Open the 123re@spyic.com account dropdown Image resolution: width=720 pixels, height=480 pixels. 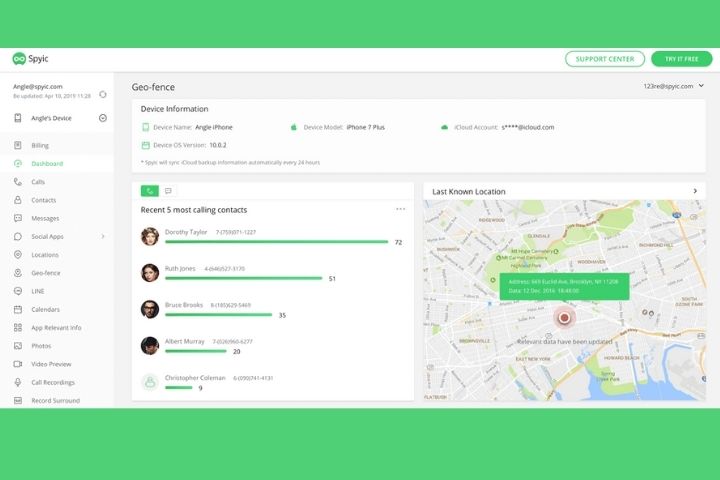coord(673,86)
